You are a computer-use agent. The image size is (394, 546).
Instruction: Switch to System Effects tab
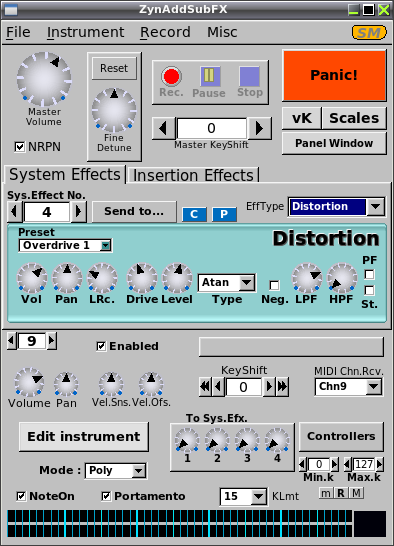coord(65,174)
